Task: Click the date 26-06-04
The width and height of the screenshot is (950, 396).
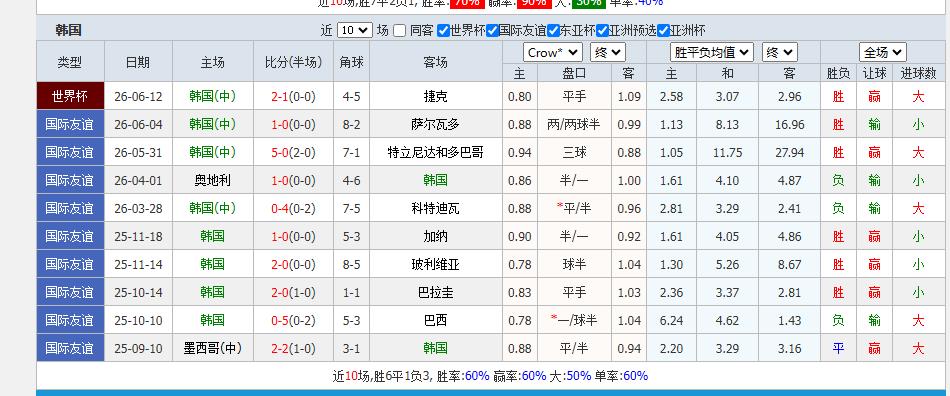Action: (x=138, y=125)
